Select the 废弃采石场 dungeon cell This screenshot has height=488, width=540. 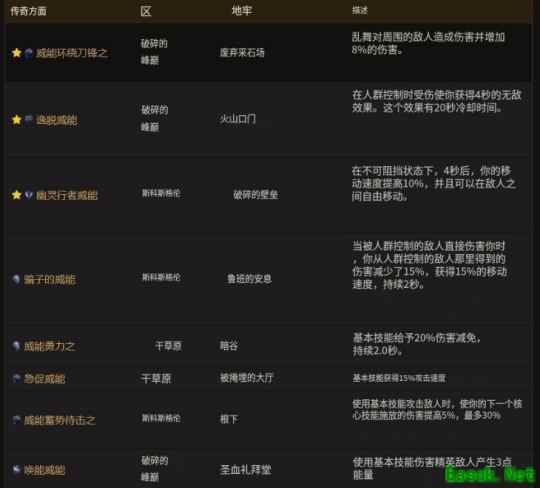(242, 53)
